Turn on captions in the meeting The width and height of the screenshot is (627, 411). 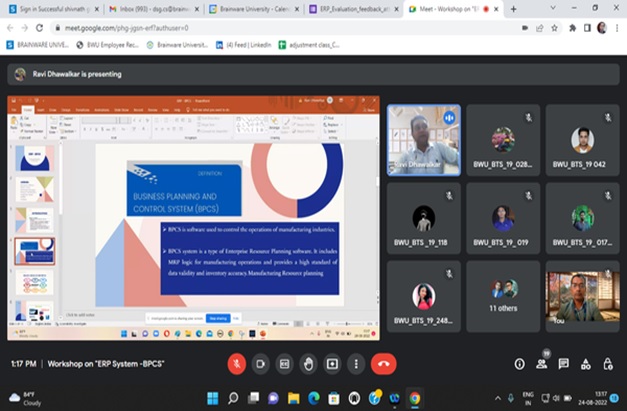[x=284, y=364]
